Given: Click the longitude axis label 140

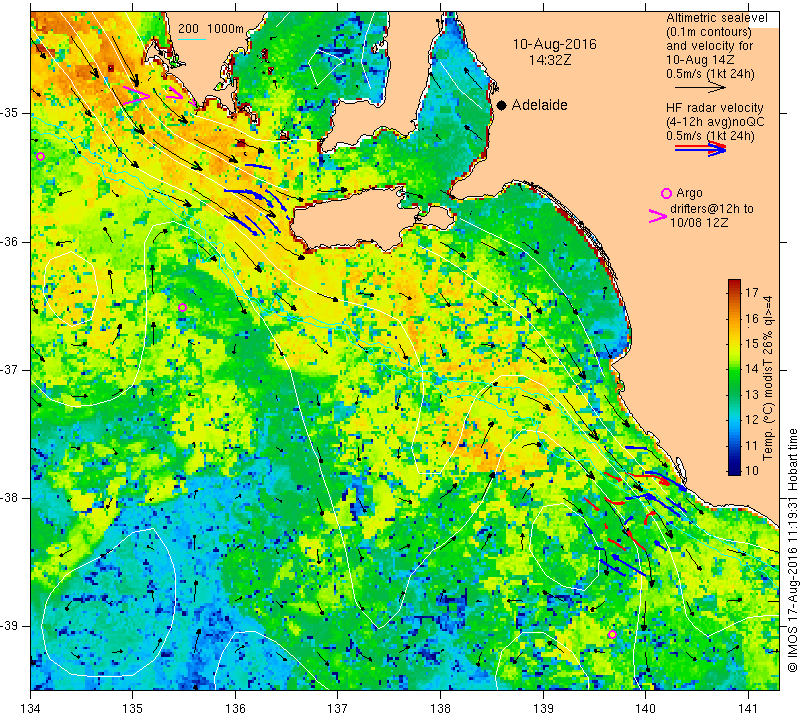Looking at the screenshot, I should point(645,709).
